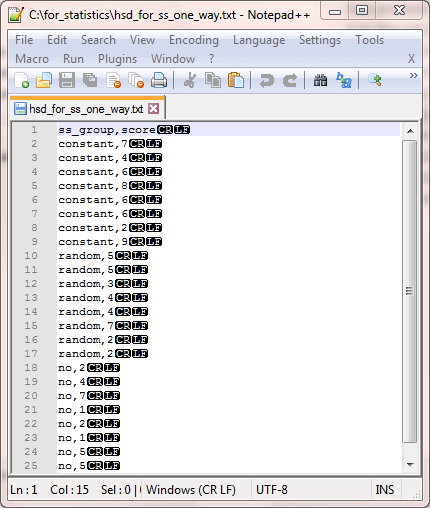Open the View menu
The width and height of the screenshot is (430, 508).
[142, 40]
